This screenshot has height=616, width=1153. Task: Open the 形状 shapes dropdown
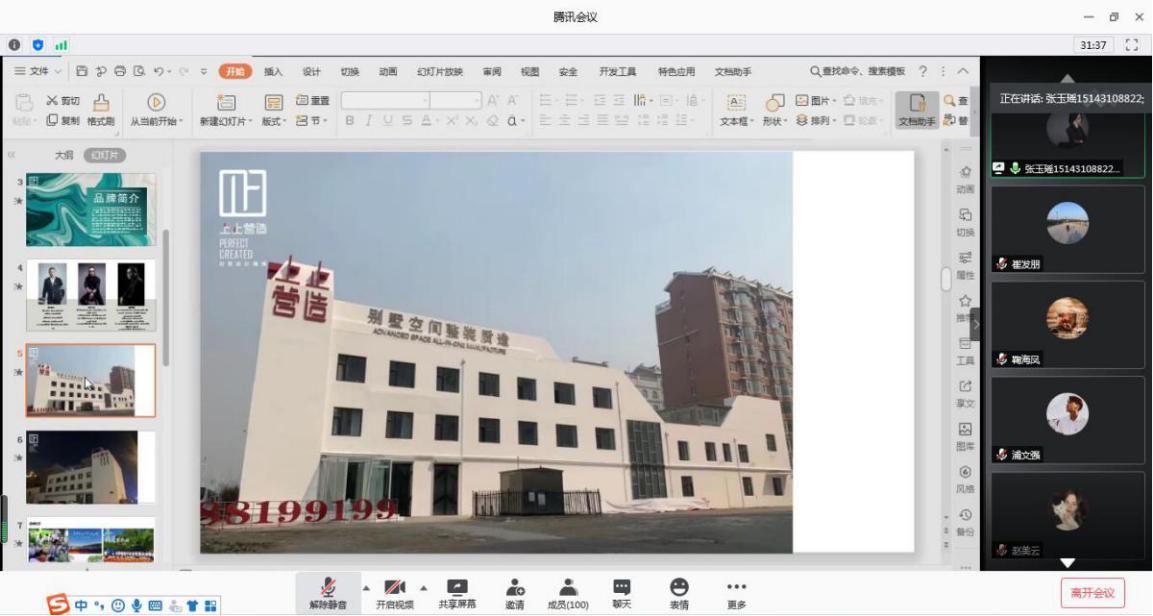774,110
